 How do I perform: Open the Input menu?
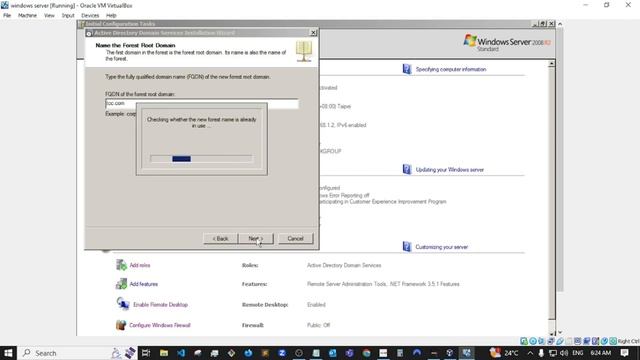68,16
